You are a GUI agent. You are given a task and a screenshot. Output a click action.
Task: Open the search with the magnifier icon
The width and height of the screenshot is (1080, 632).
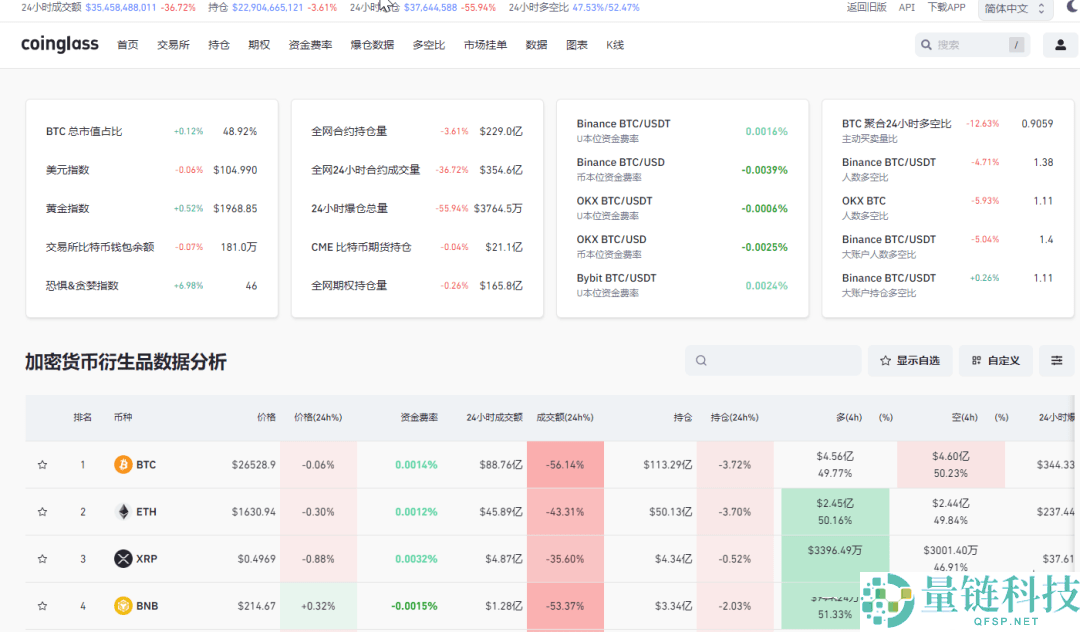pos(926,44)
